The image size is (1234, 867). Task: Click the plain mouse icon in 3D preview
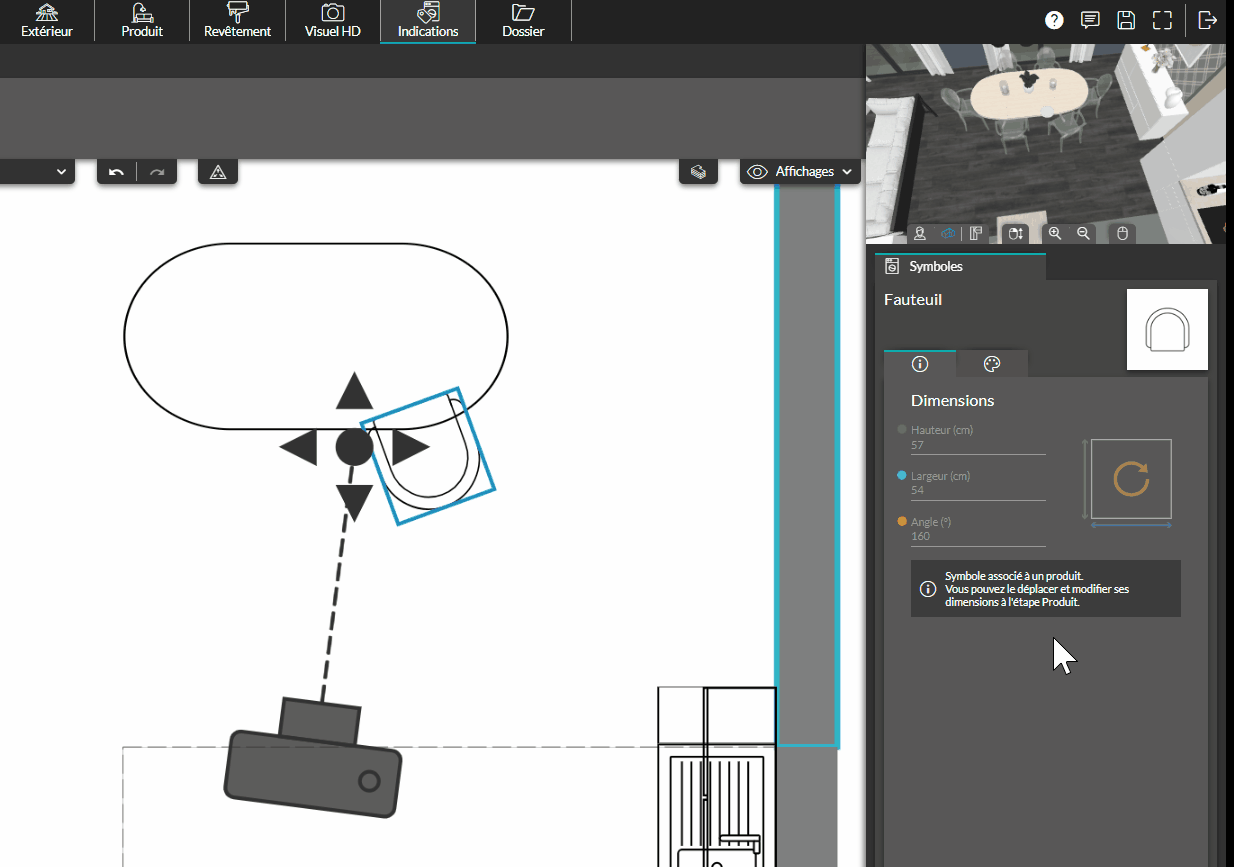(x=1122, y=233)
